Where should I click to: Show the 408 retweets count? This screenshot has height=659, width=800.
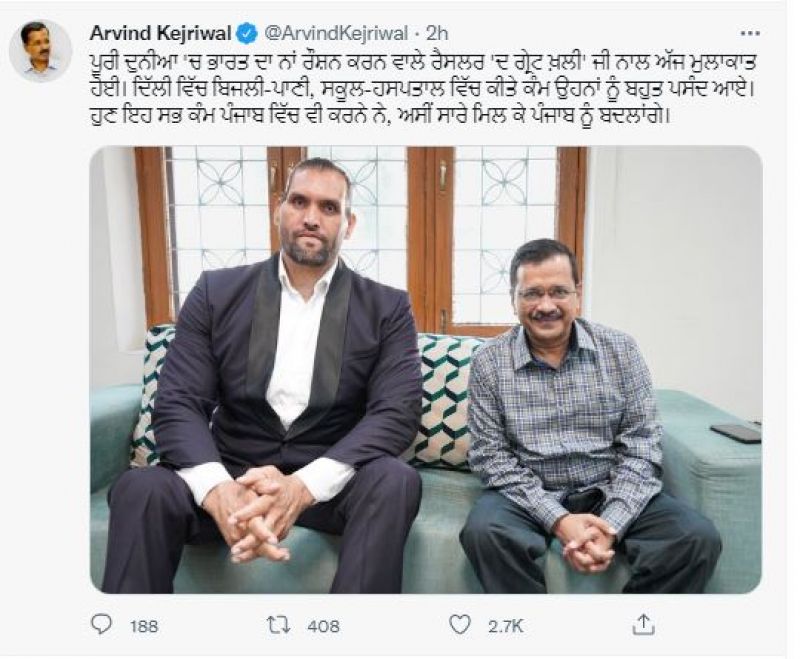324,626
